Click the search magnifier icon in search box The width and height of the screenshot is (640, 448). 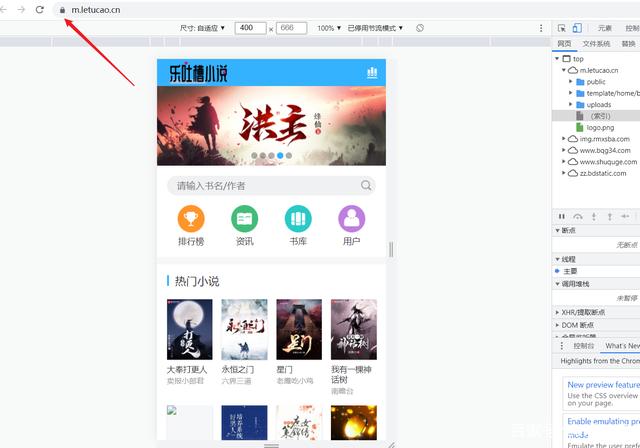pyautogui.click(x=366, y=185)
